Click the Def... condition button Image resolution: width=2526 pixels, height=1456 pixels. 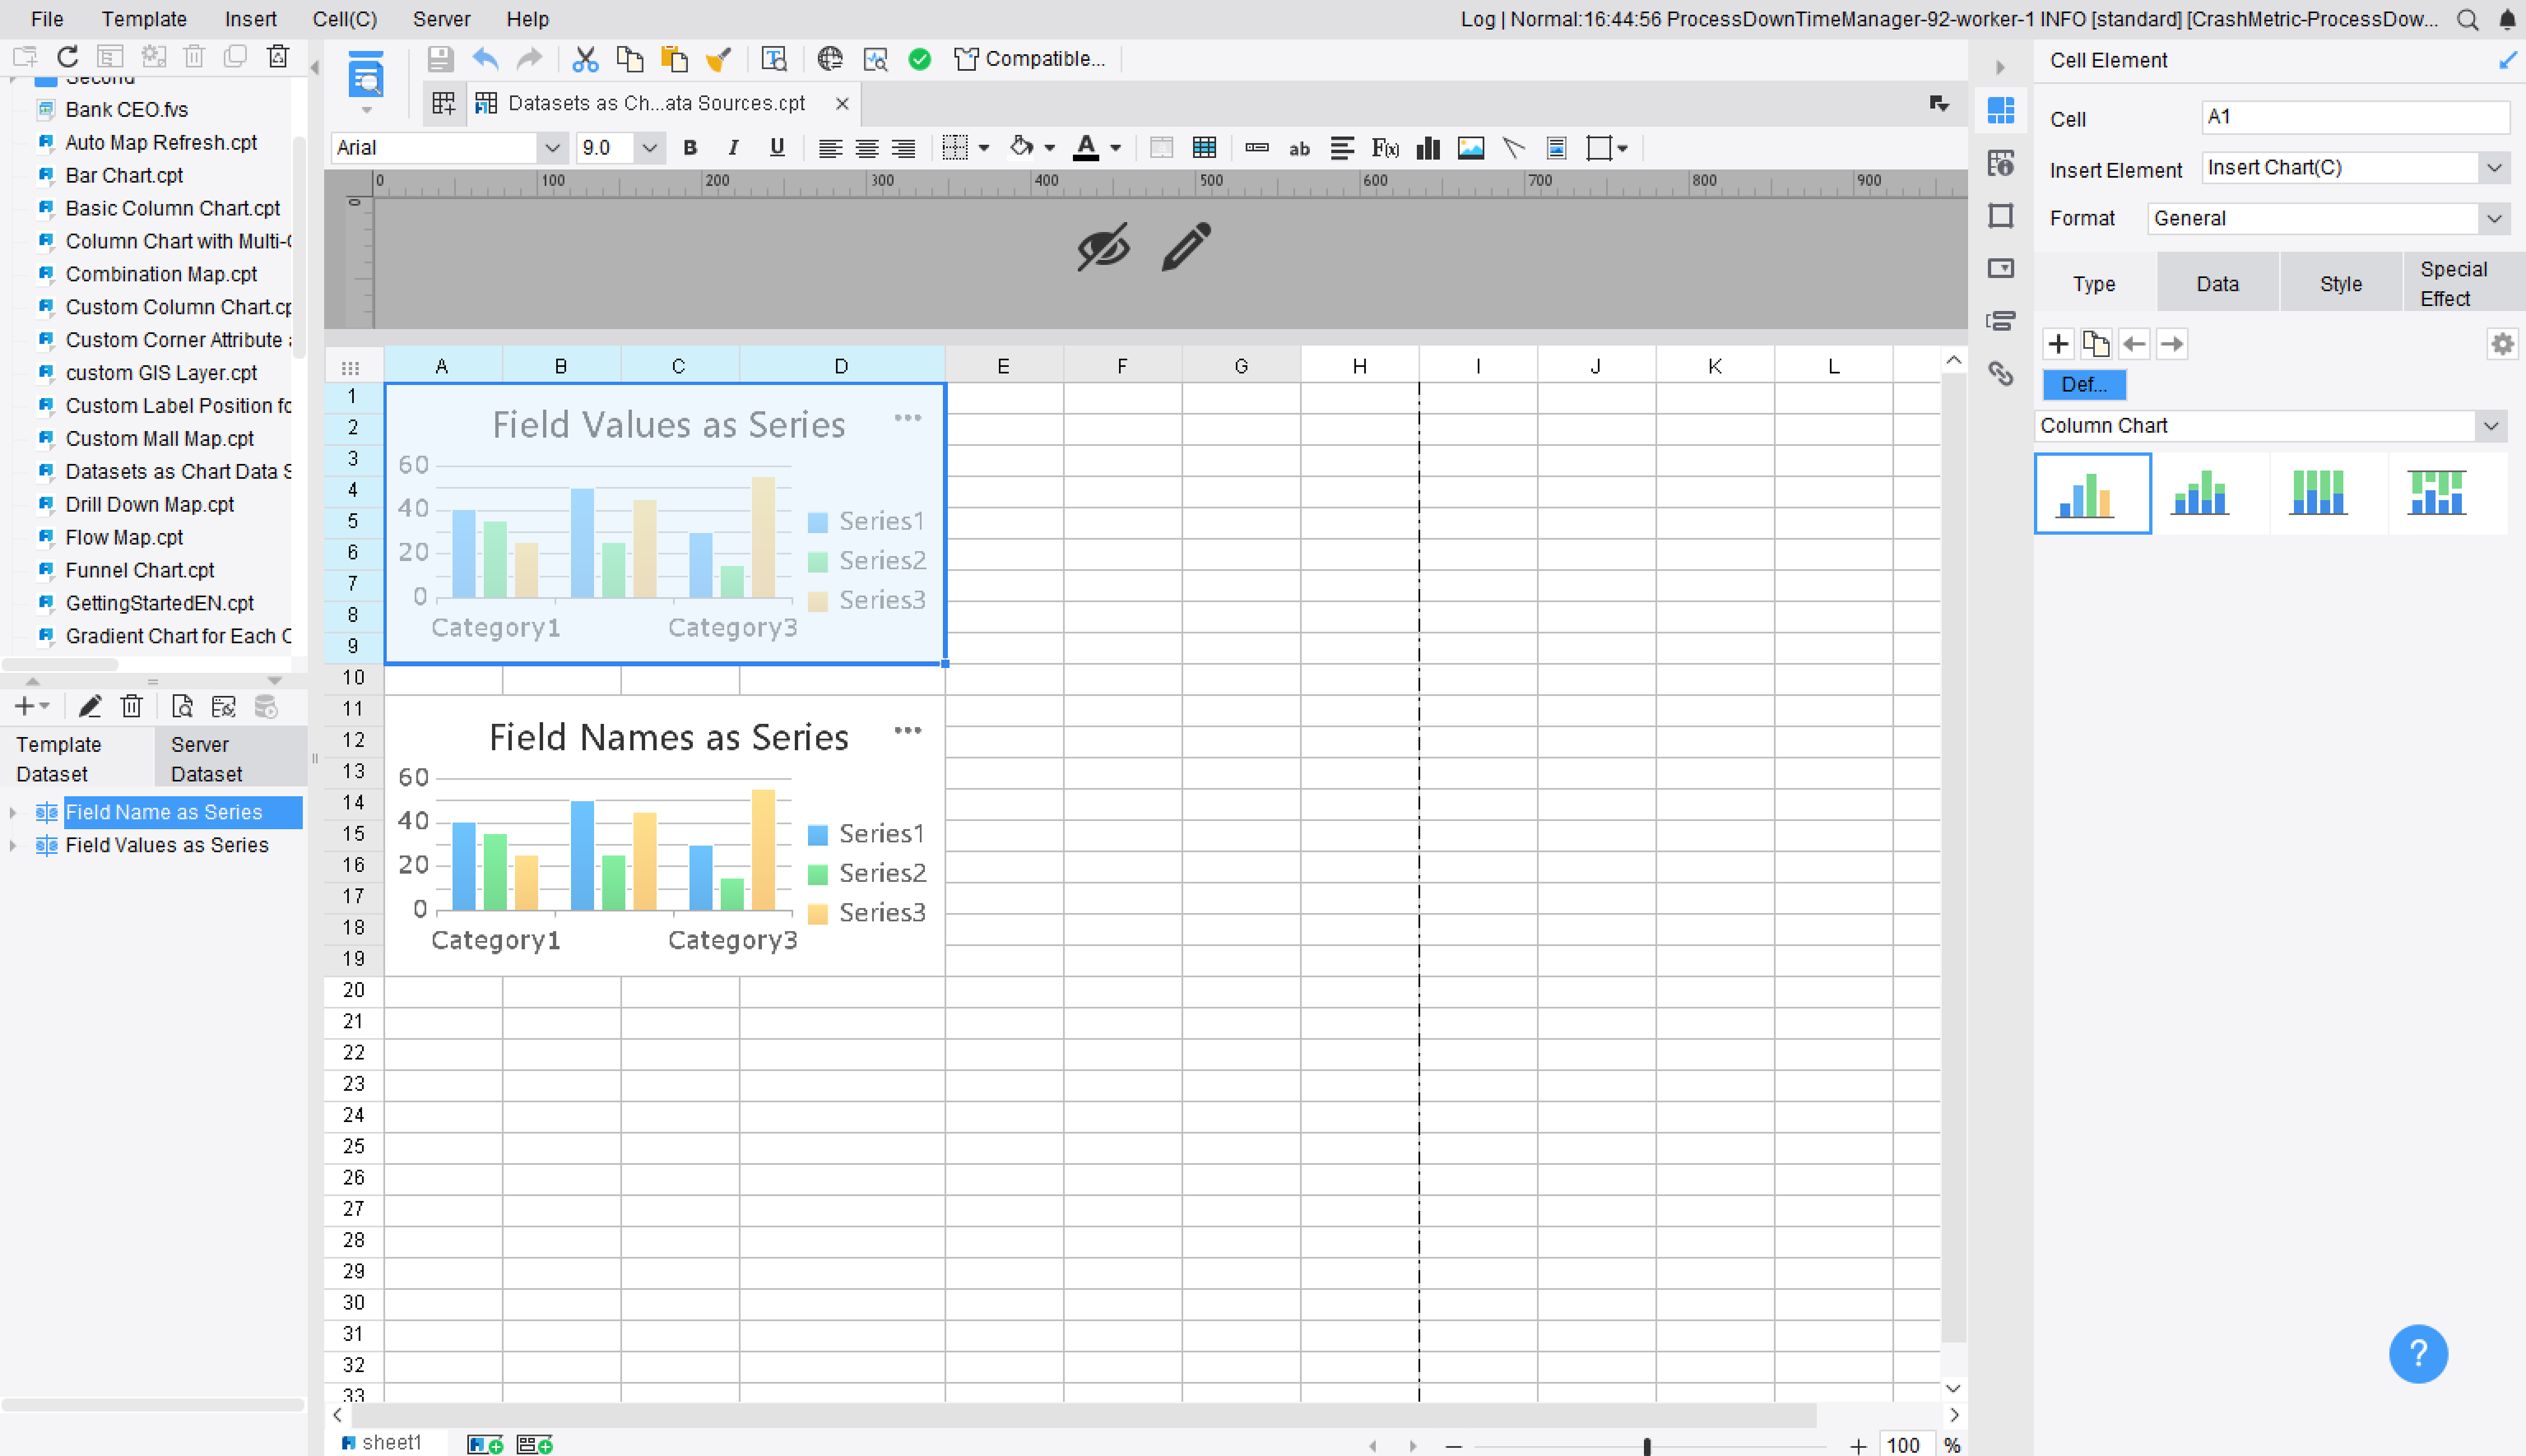[x=2084, y=384]
